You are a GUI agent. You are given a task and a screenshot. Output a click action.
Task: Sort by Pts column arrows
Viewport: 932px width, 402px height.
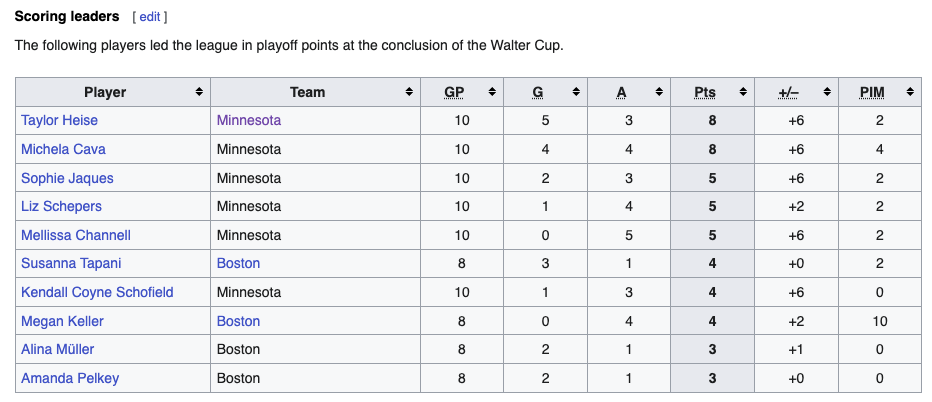click(742, 92)
